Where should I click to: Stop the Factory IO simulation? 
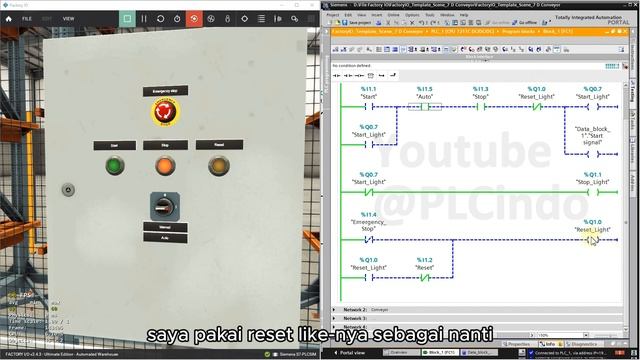127,19
